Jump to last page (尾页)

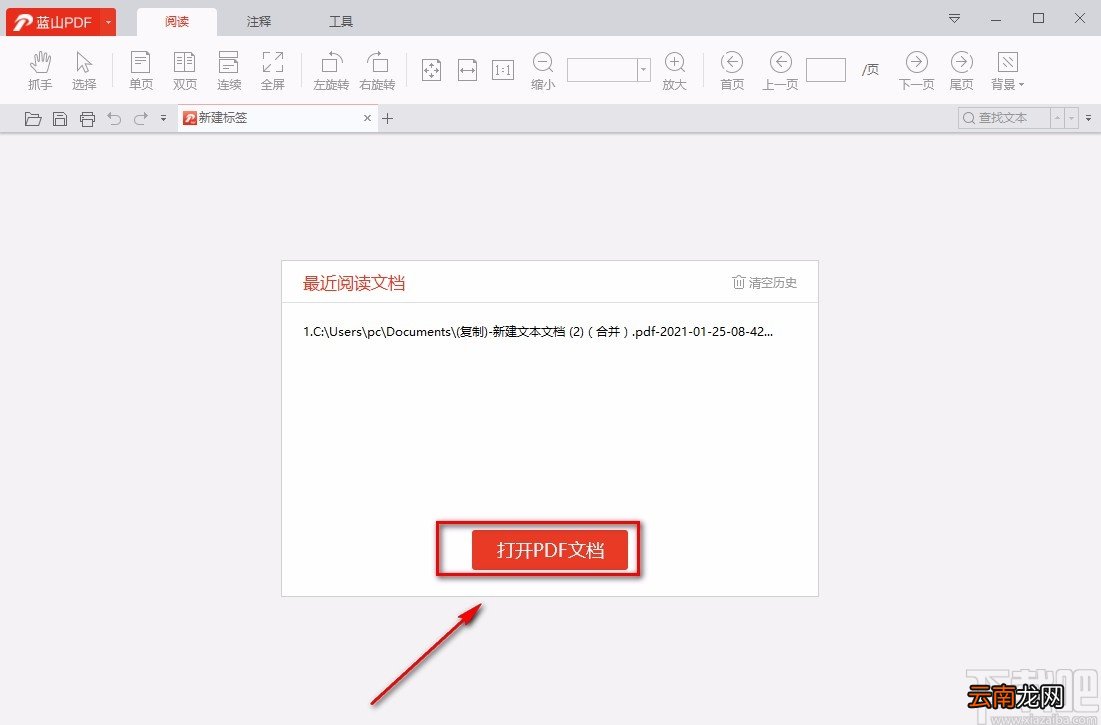(x=961, y=70)
